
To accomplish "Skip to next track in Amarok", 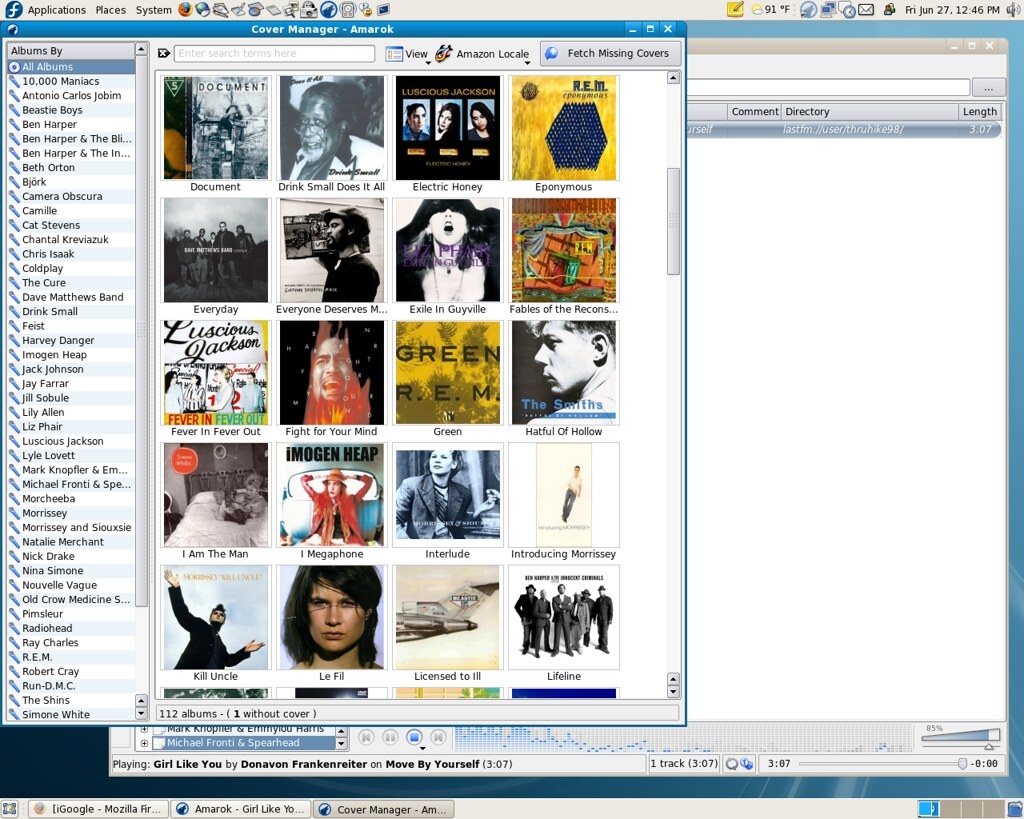I will [438, 737].
